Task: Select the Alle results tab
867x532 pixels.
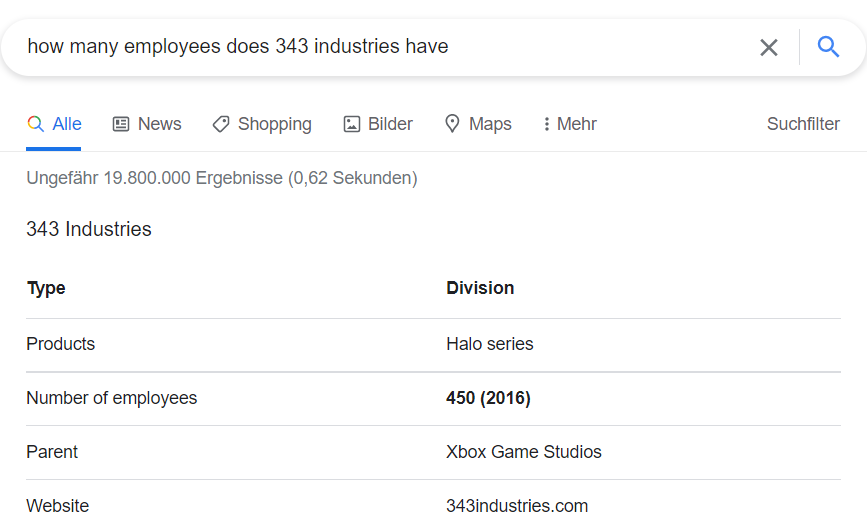Action: coord(54,124)
